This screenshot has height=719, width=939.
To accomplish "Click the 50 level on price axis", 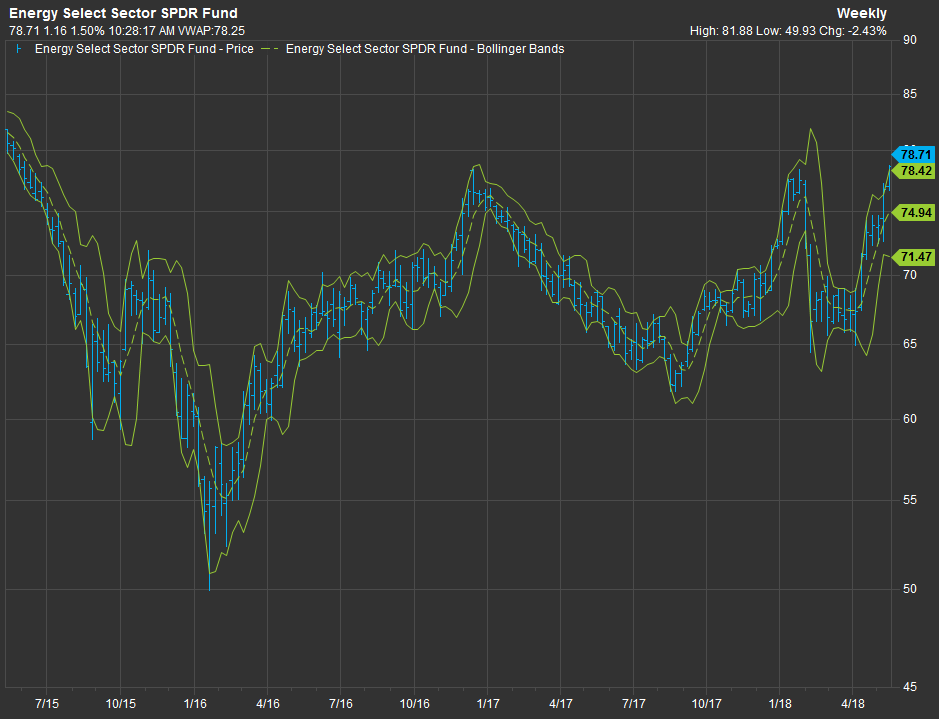I will [x=910, y=589].
